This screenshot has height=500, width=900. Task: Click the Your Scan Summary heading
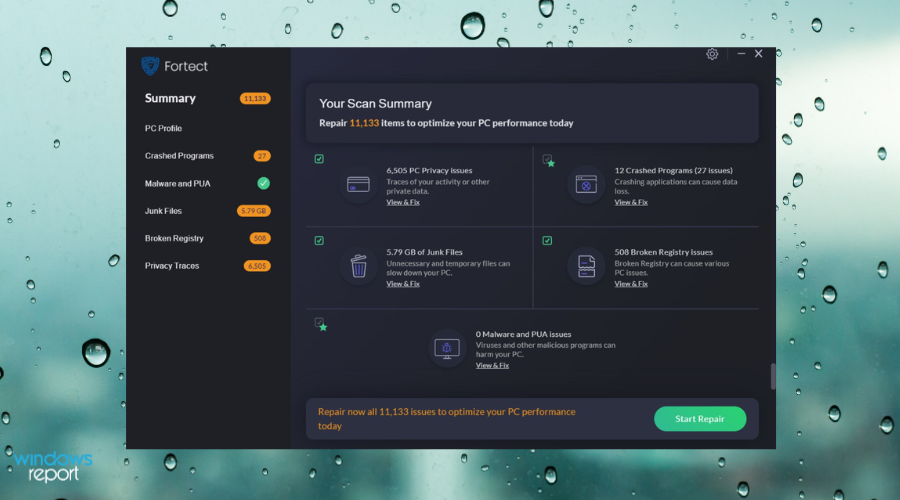pos(375,104)
